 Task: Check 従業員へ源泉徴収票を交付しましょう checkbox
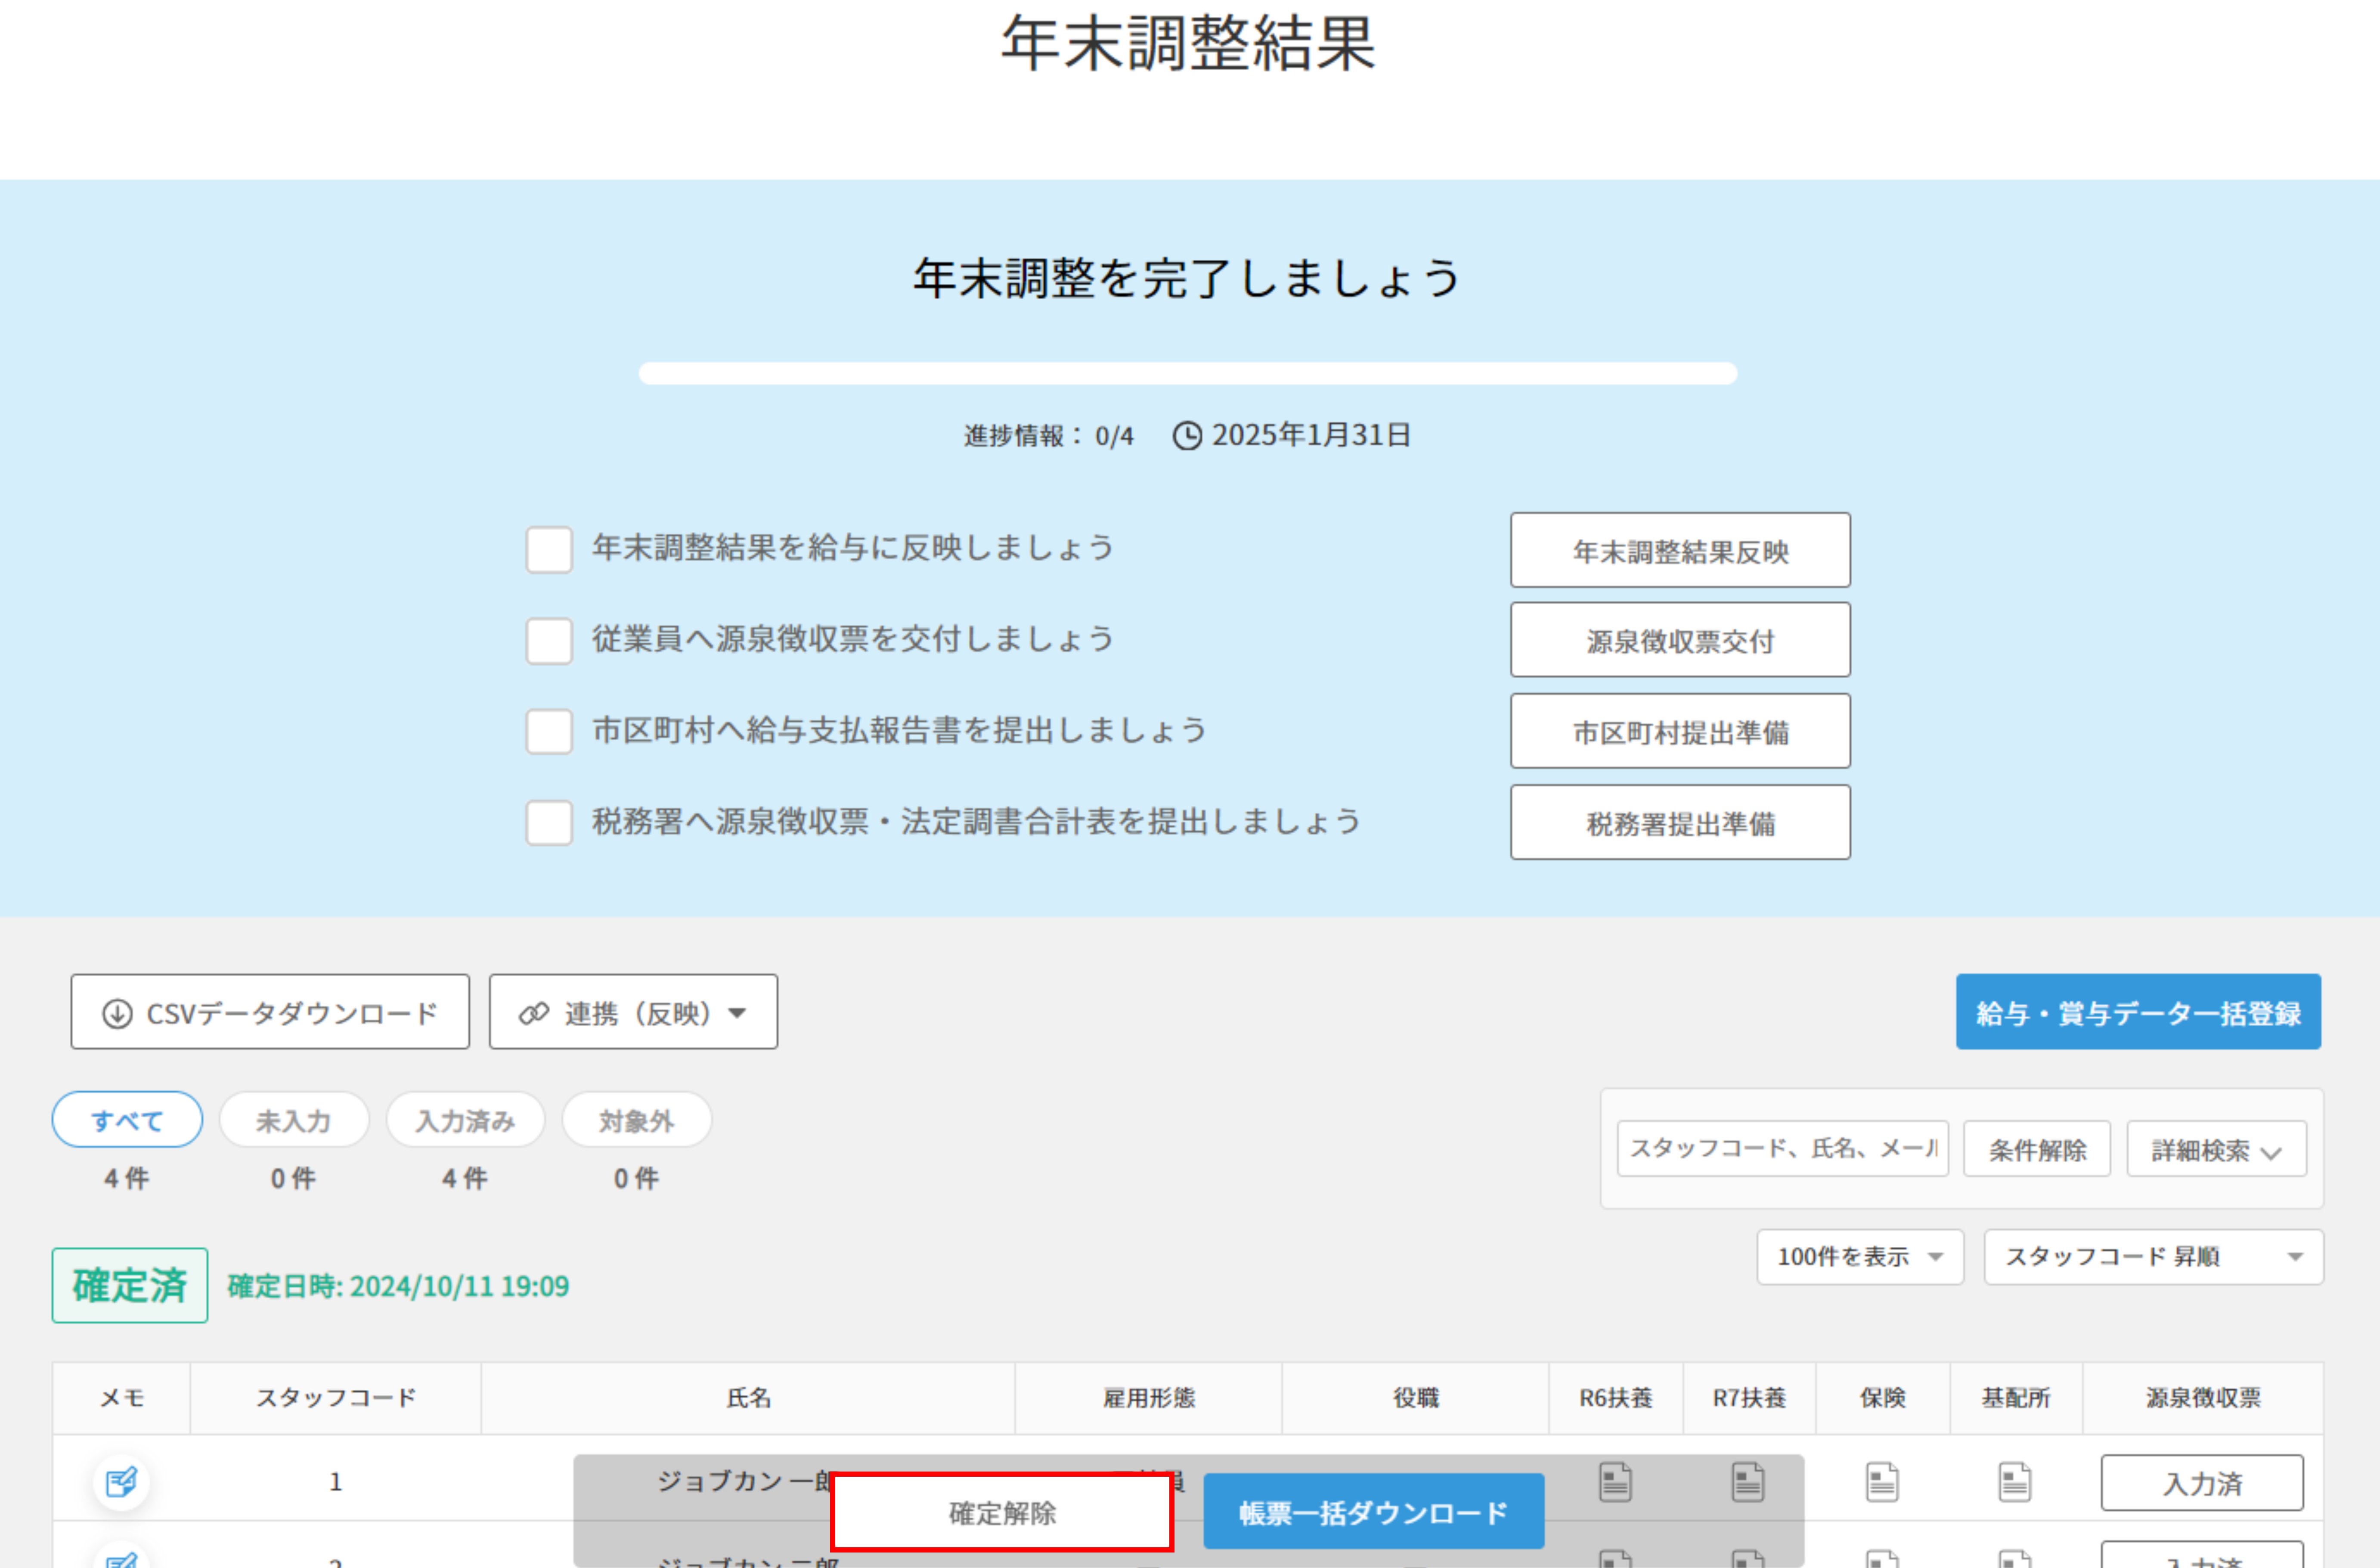(x=549, y=640)
